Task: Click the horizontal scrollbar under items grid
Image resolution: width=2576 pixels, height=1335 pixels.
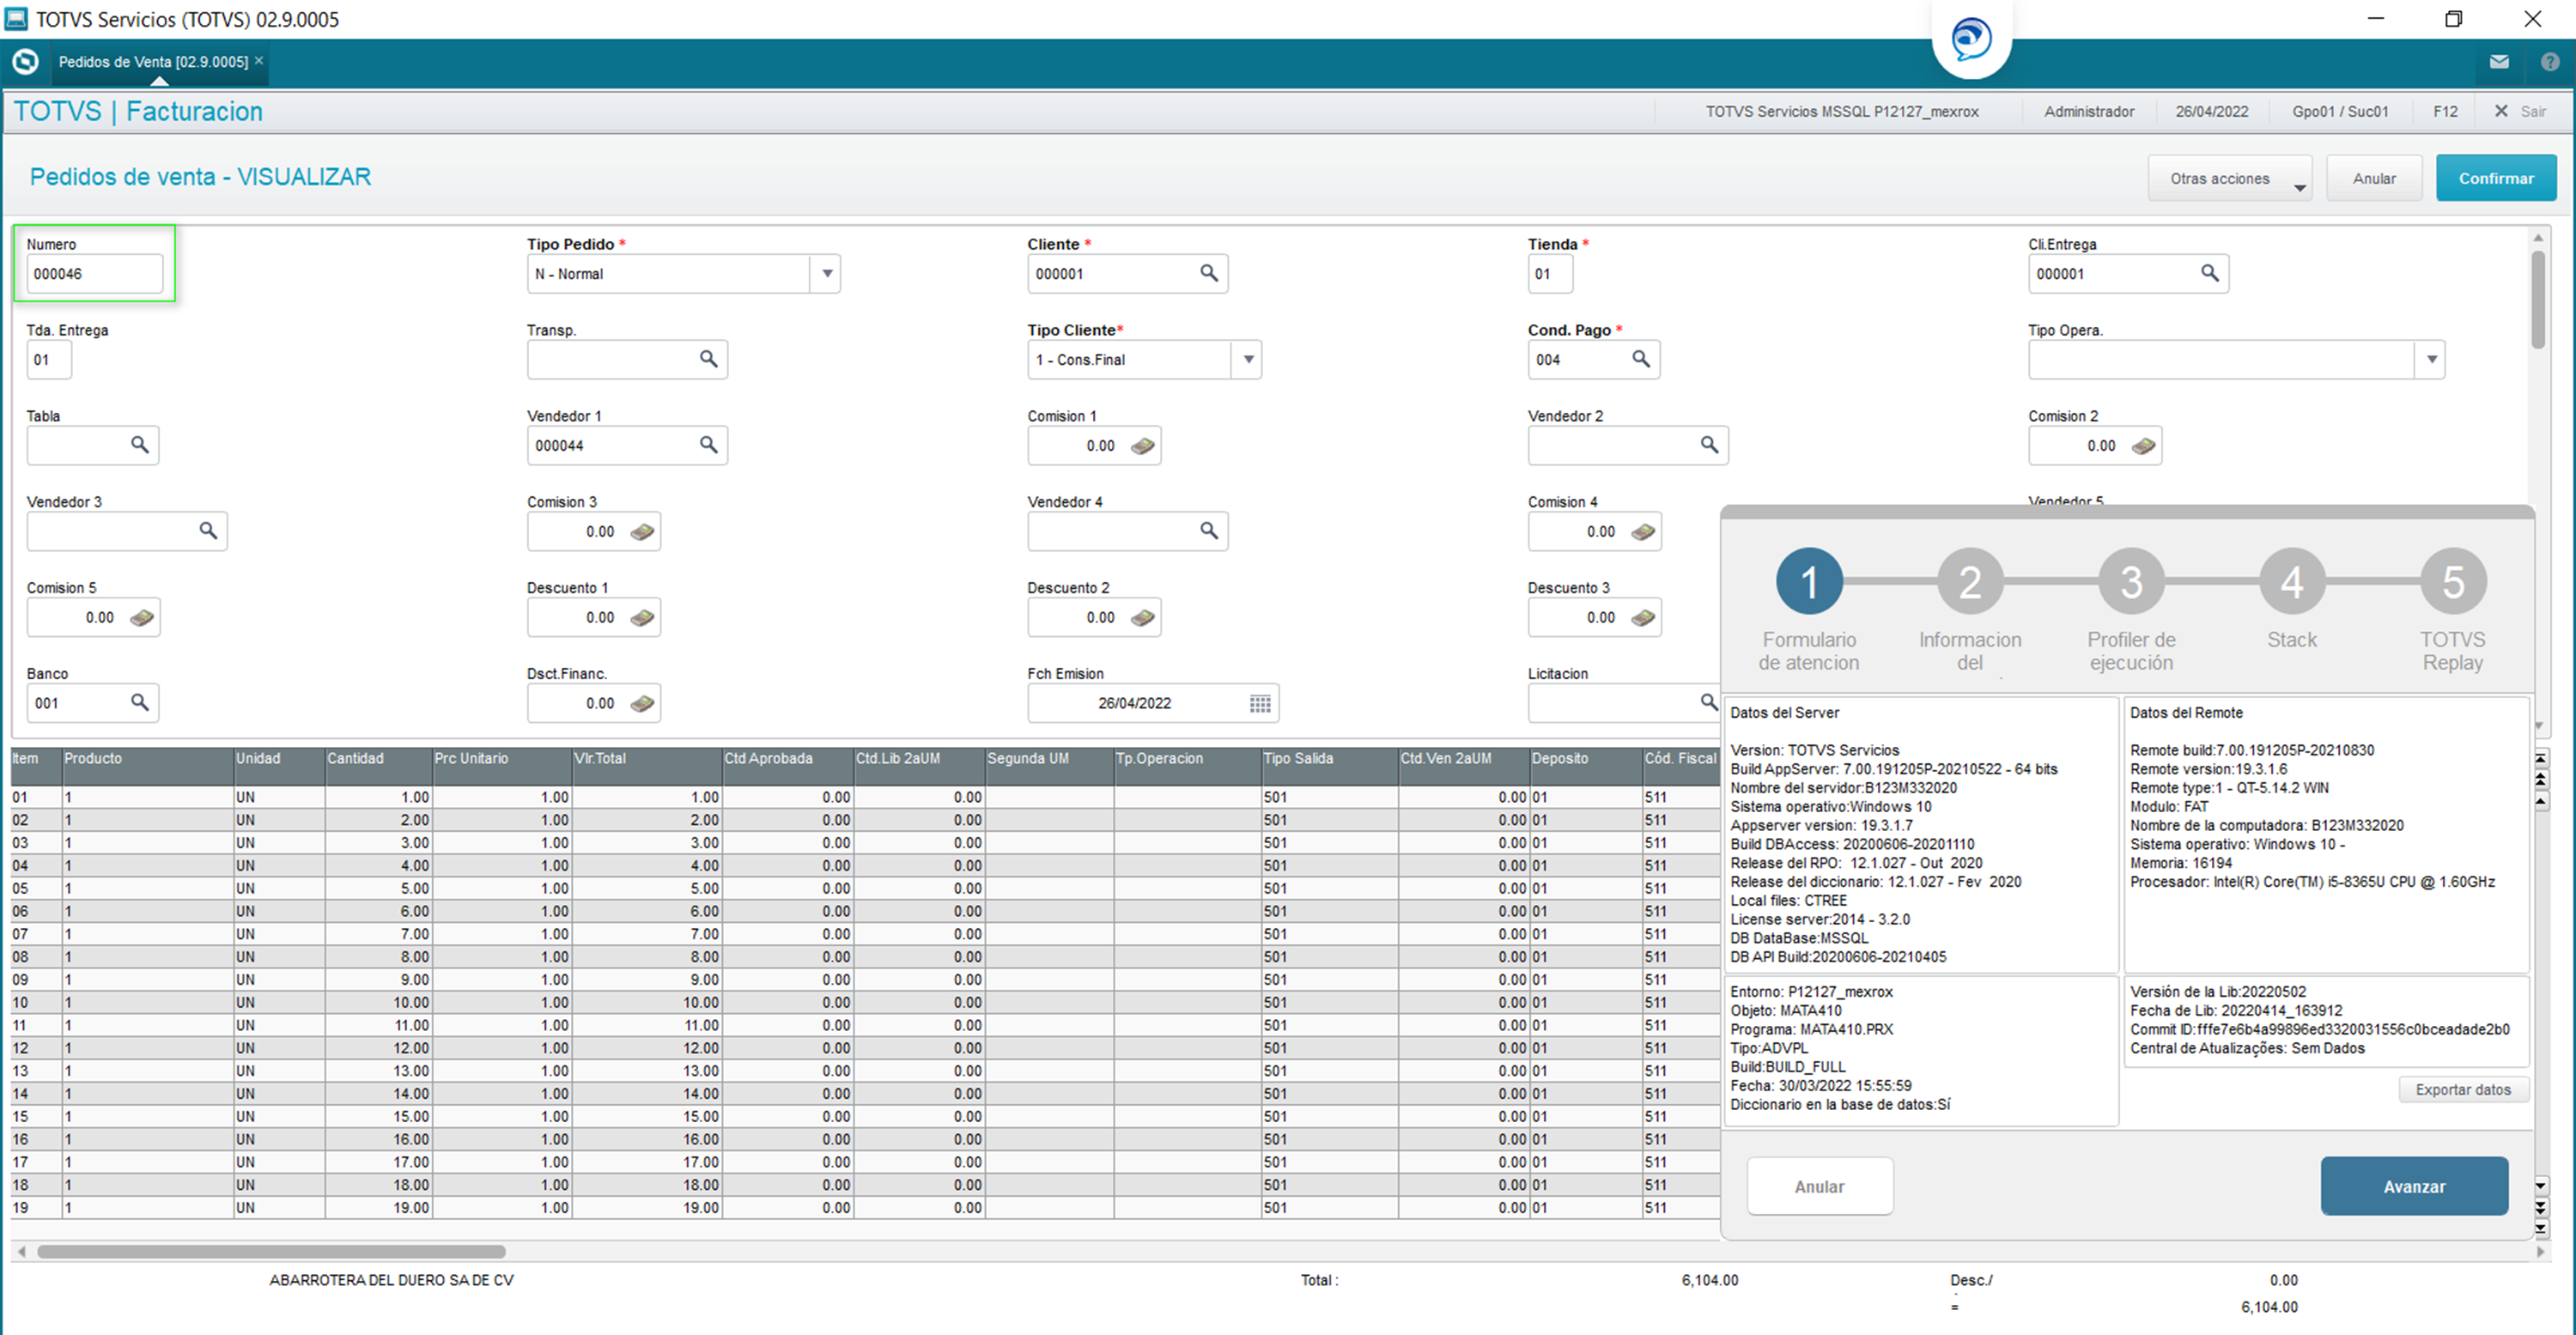Action: (x=271, y=1252)
